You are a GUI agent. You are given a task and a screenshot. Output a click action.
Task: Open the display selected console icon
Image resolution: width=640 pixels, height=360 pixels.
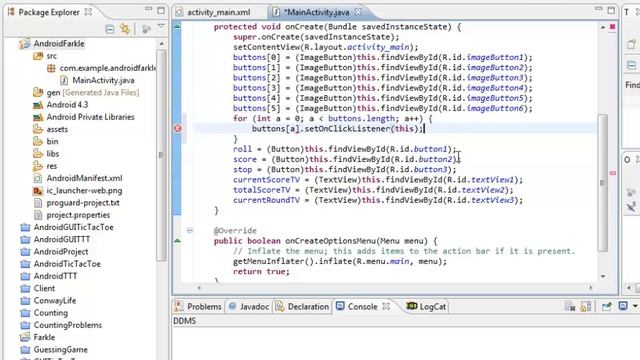pyautogui.click(x=623, y=306)
